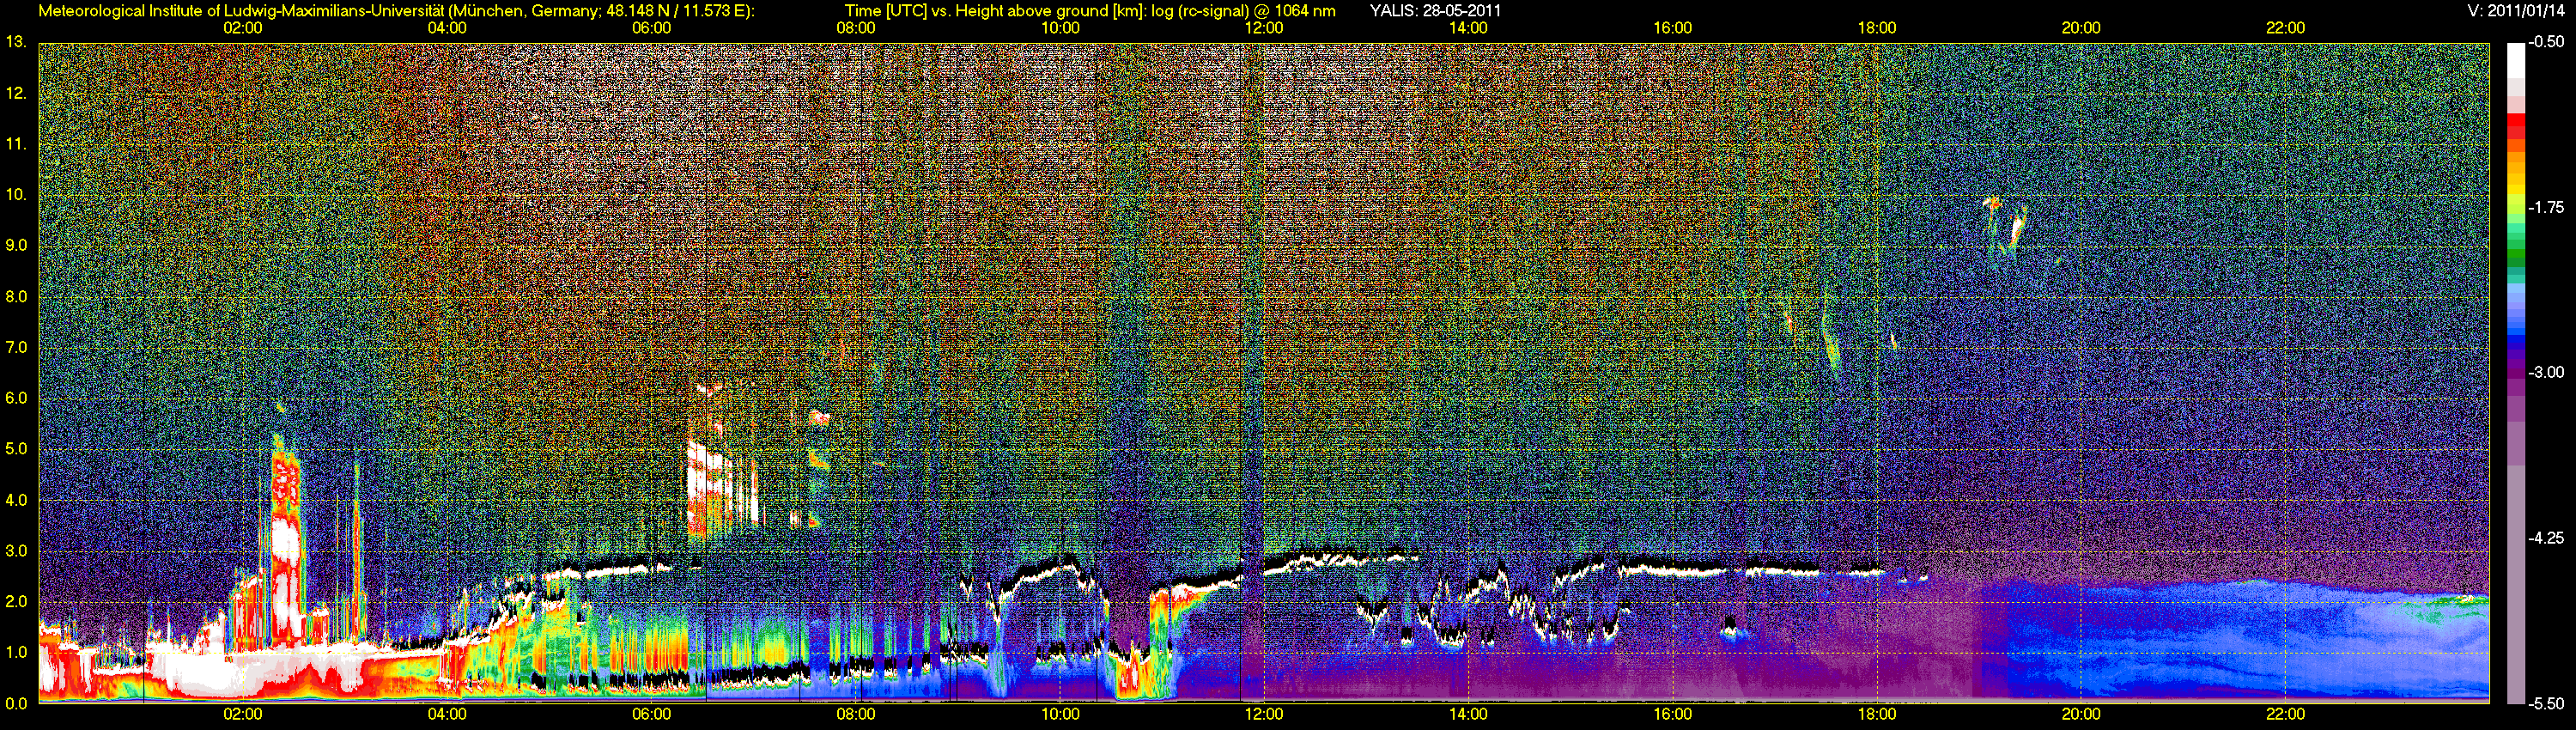
Task: Click the 0.0 height label at bottom left
Action: 16,703
